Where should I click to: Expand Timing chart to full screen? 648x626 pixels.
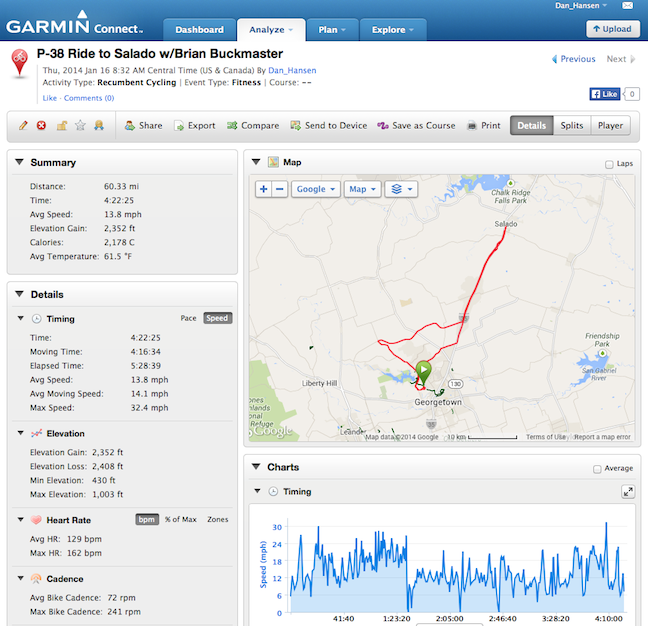point(627,492)
